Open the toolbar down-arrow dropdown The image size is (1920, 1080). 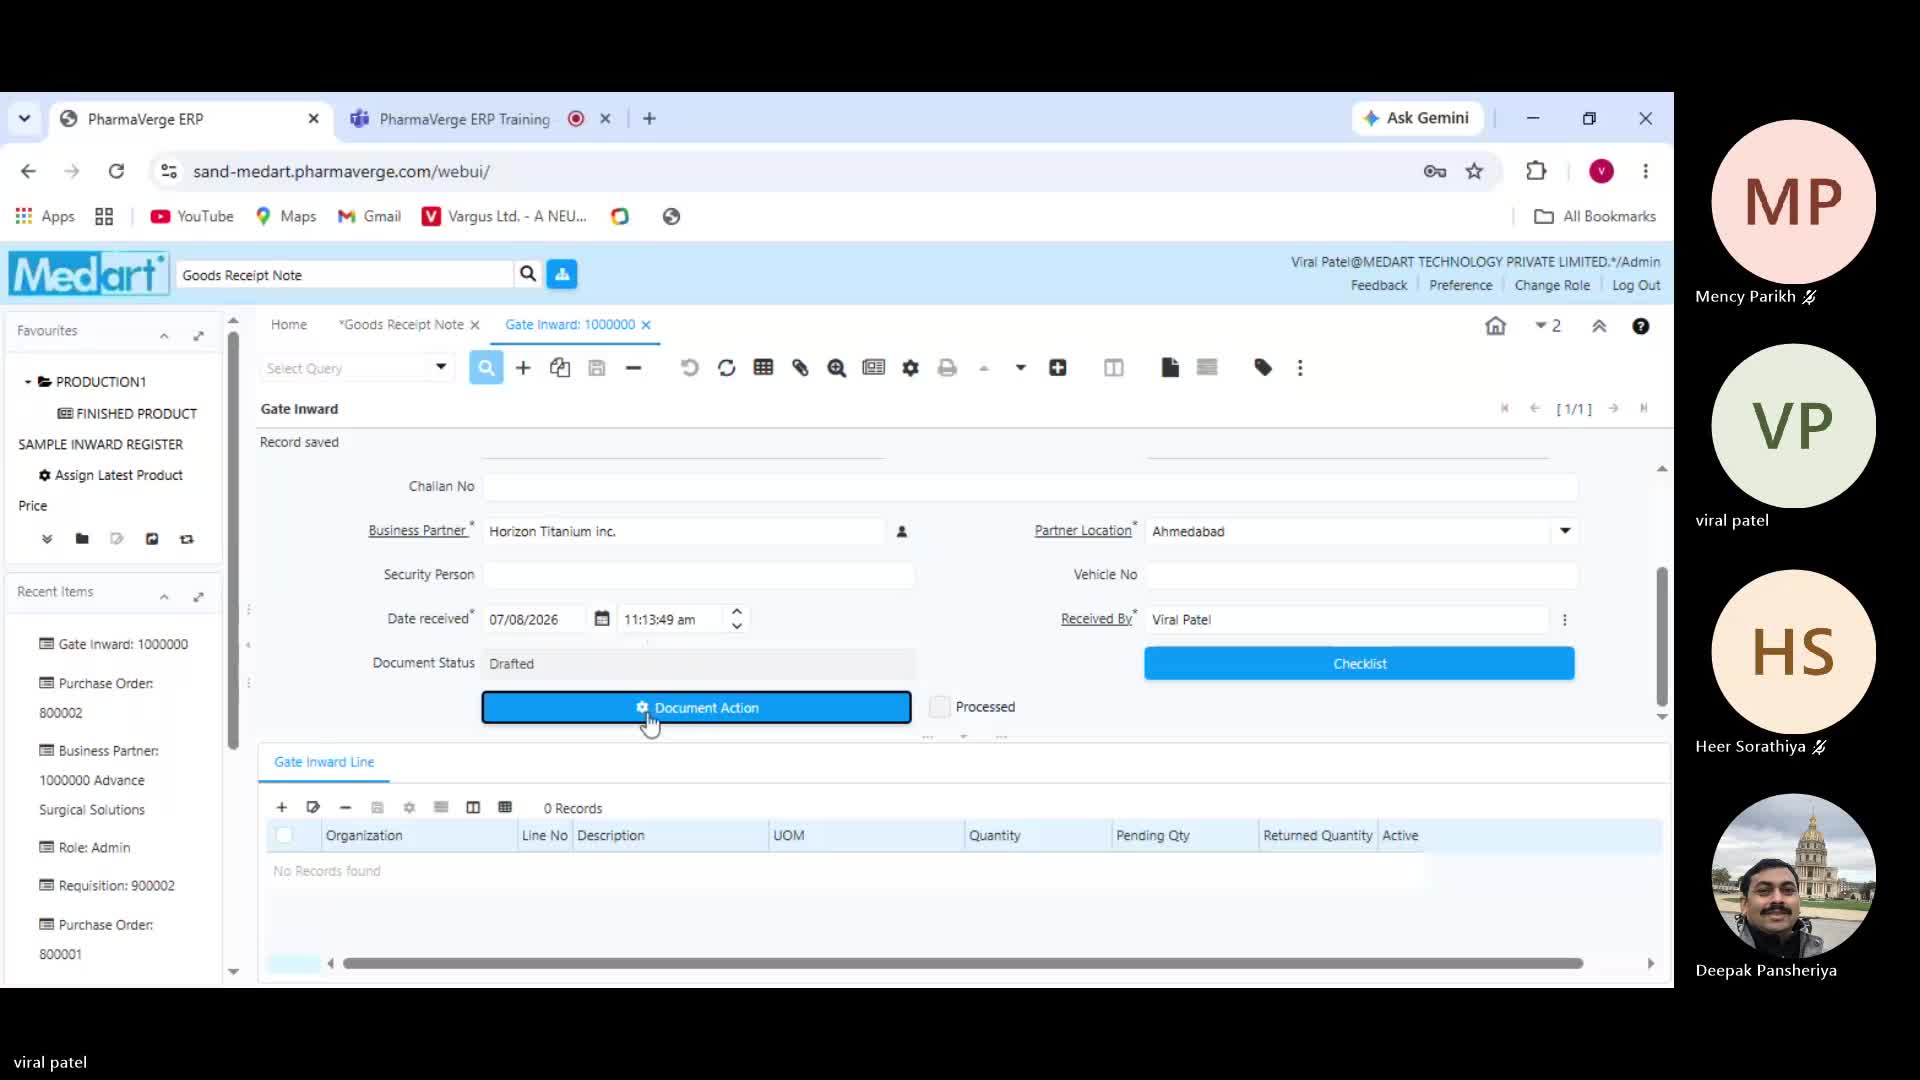[x=1020, y=368]
